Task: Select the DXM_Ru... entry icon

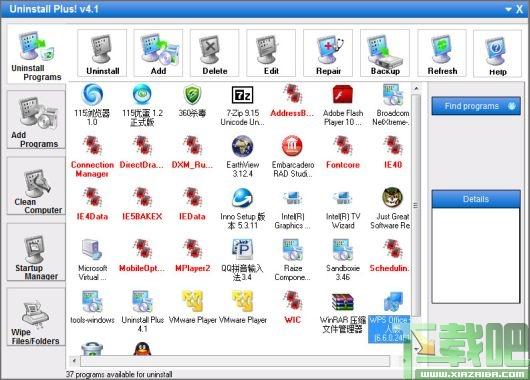Action: pyautogui.click(x=192, y=145)
